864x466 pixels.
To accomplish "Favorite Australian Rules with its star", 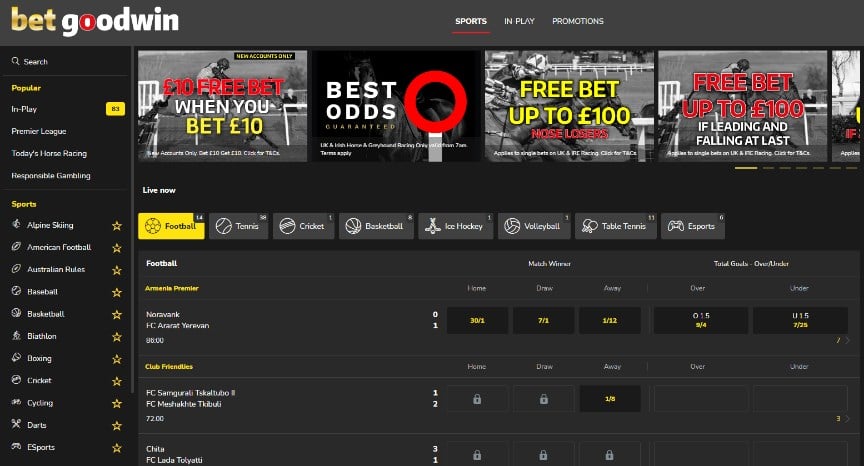I will point(117,270).
